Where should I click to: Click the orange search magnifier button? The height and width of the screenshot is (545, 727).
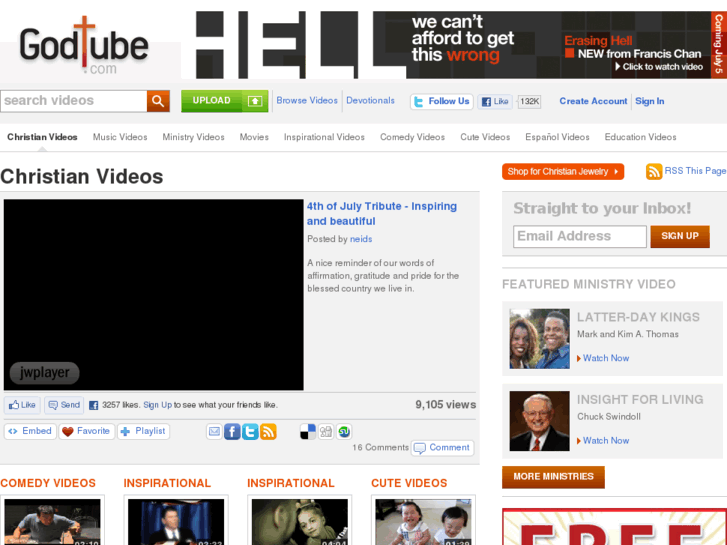coord(158,101)
